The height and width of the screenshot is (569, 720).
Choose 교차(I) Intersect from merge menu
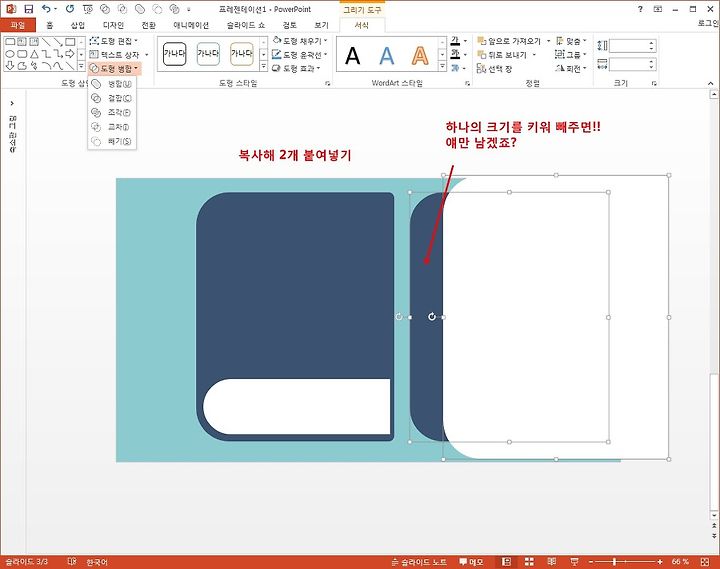pyautogui.click(x=112, y=127)
